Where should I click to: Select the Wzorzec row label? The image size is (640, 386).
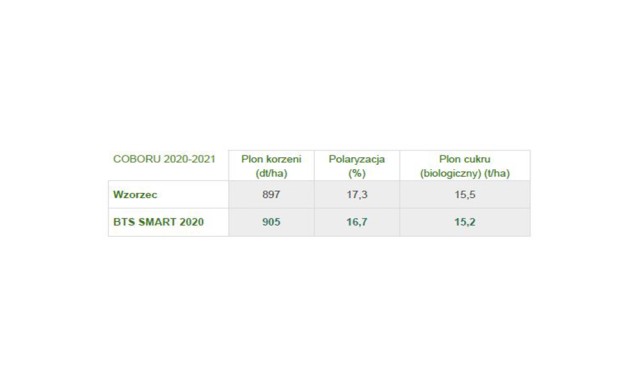(x=135, y=195)
